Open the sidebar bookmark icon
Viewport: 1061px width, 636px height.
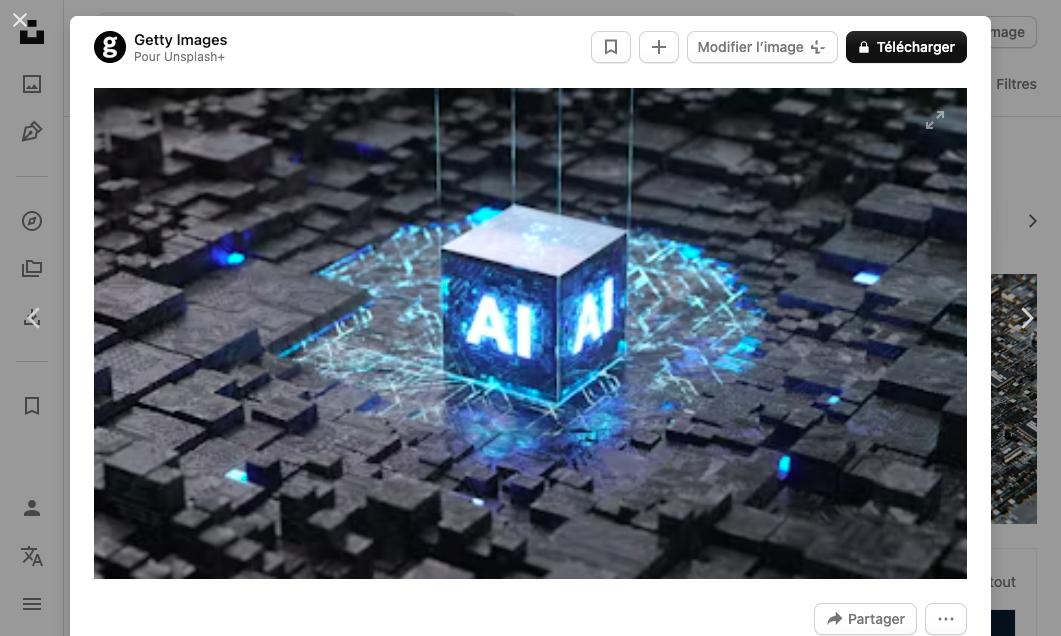[x=32, y=405]
